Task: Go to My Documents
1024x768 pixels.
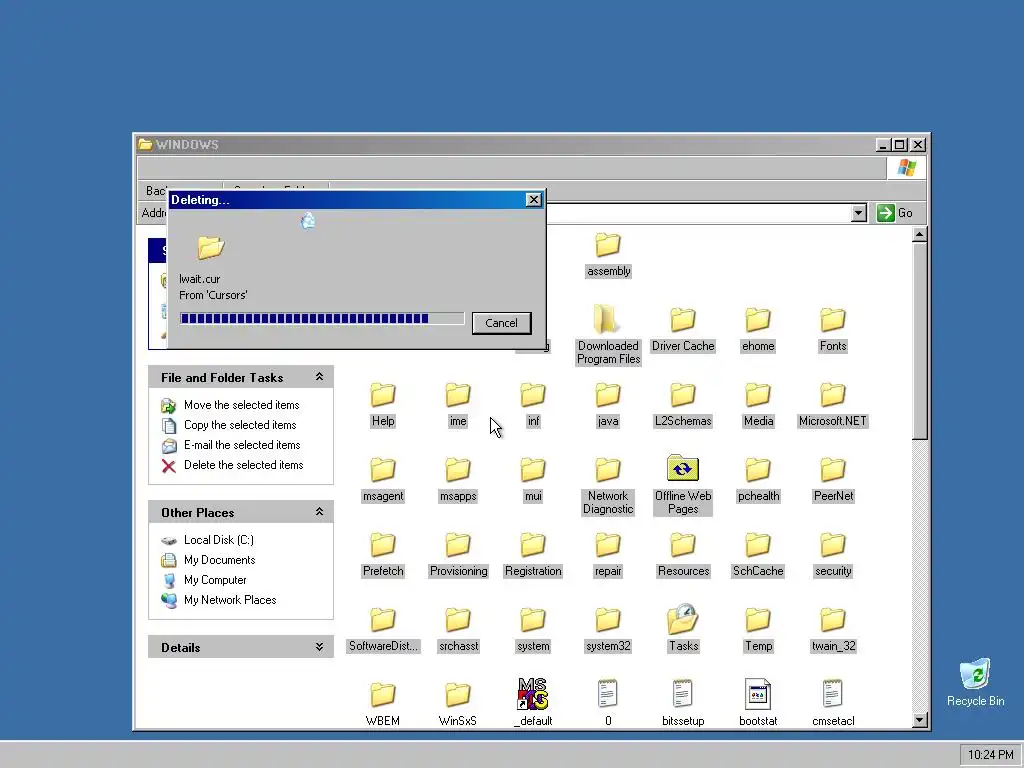Action: 219,560
